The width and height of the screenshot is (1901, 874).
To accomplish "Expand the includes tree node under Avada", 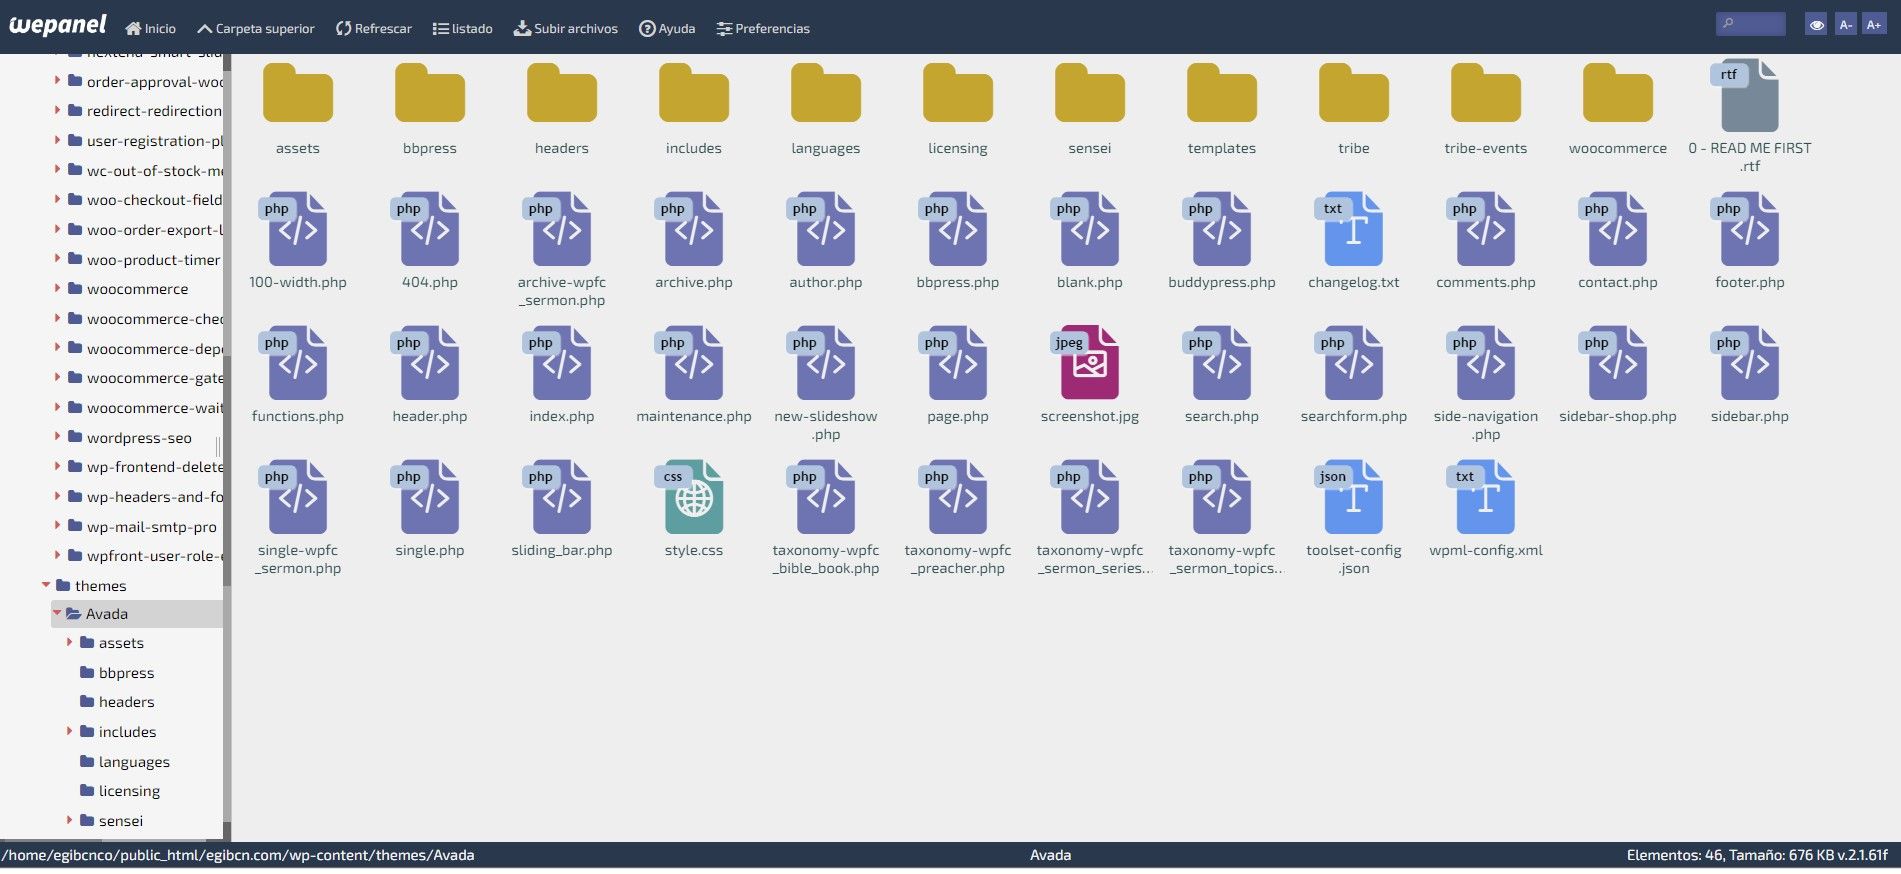I will click(69, 731).
